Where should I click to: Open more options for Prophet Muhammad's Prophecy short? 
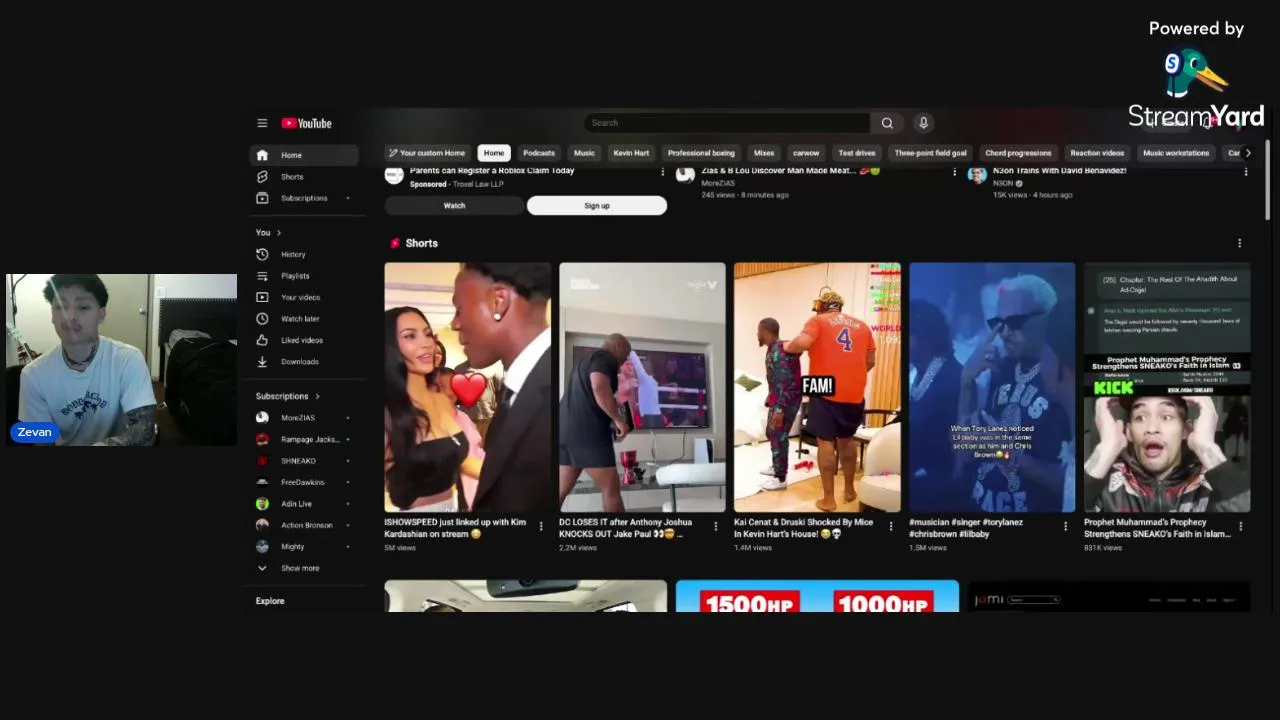pyautogui.click(x=1240, y=526)
